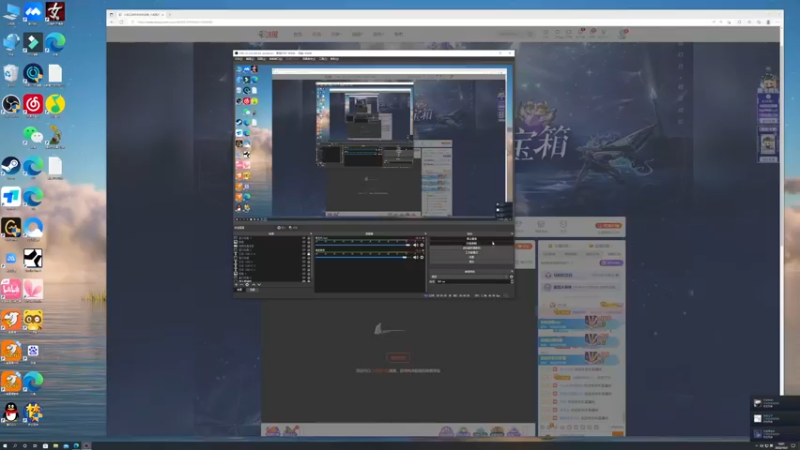Open the pink petal app shortcut

(x=33, y=289)
